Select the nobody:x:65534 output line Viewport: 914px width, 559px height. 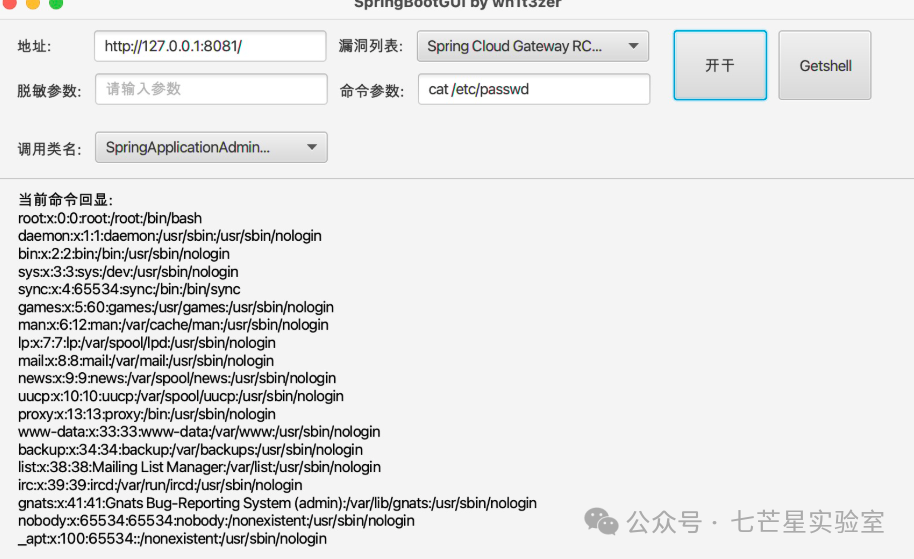click(216, 521)
